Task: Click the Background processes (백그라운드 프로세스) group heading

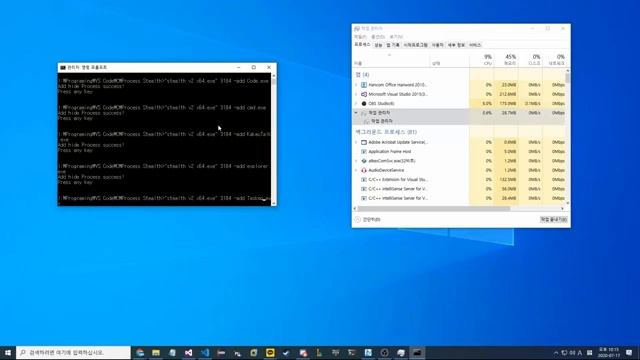Action: point(386,132)
